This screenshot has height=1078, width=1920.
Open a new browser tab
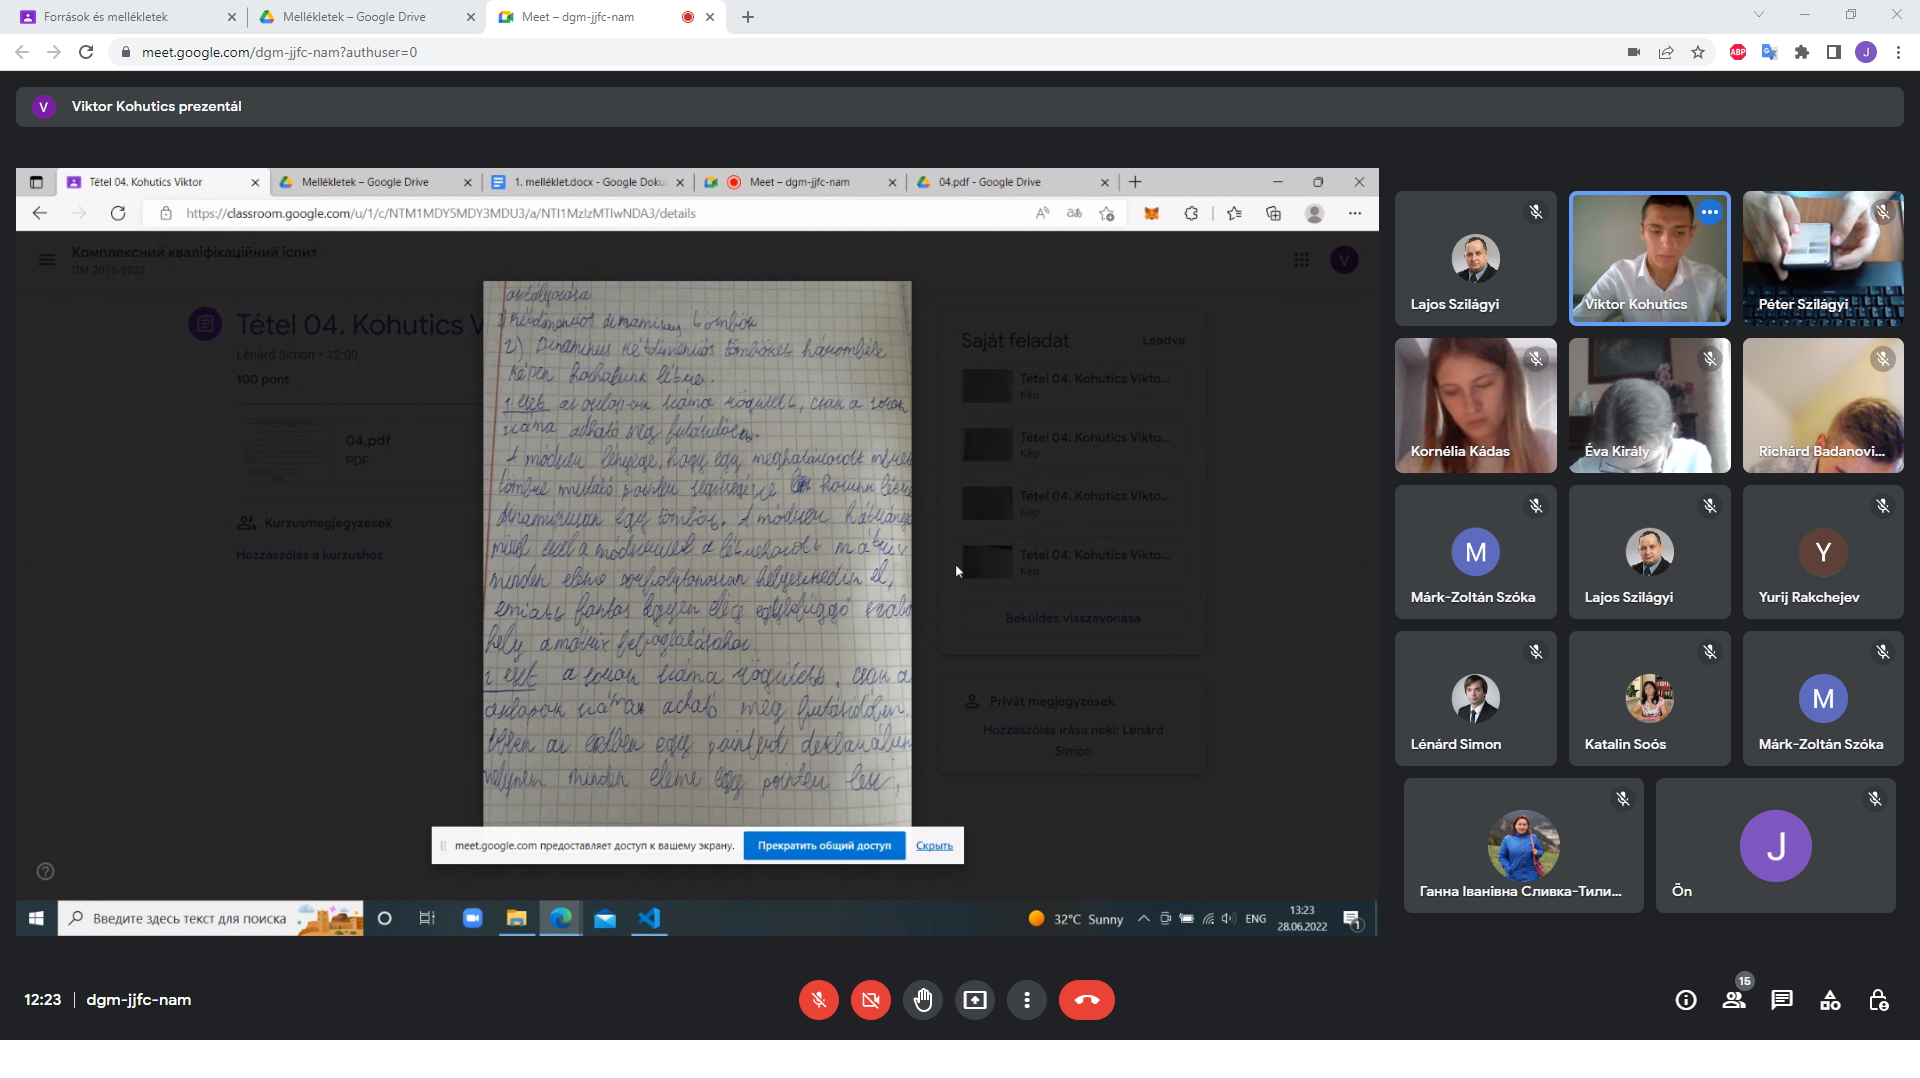[x=748, y=17]
